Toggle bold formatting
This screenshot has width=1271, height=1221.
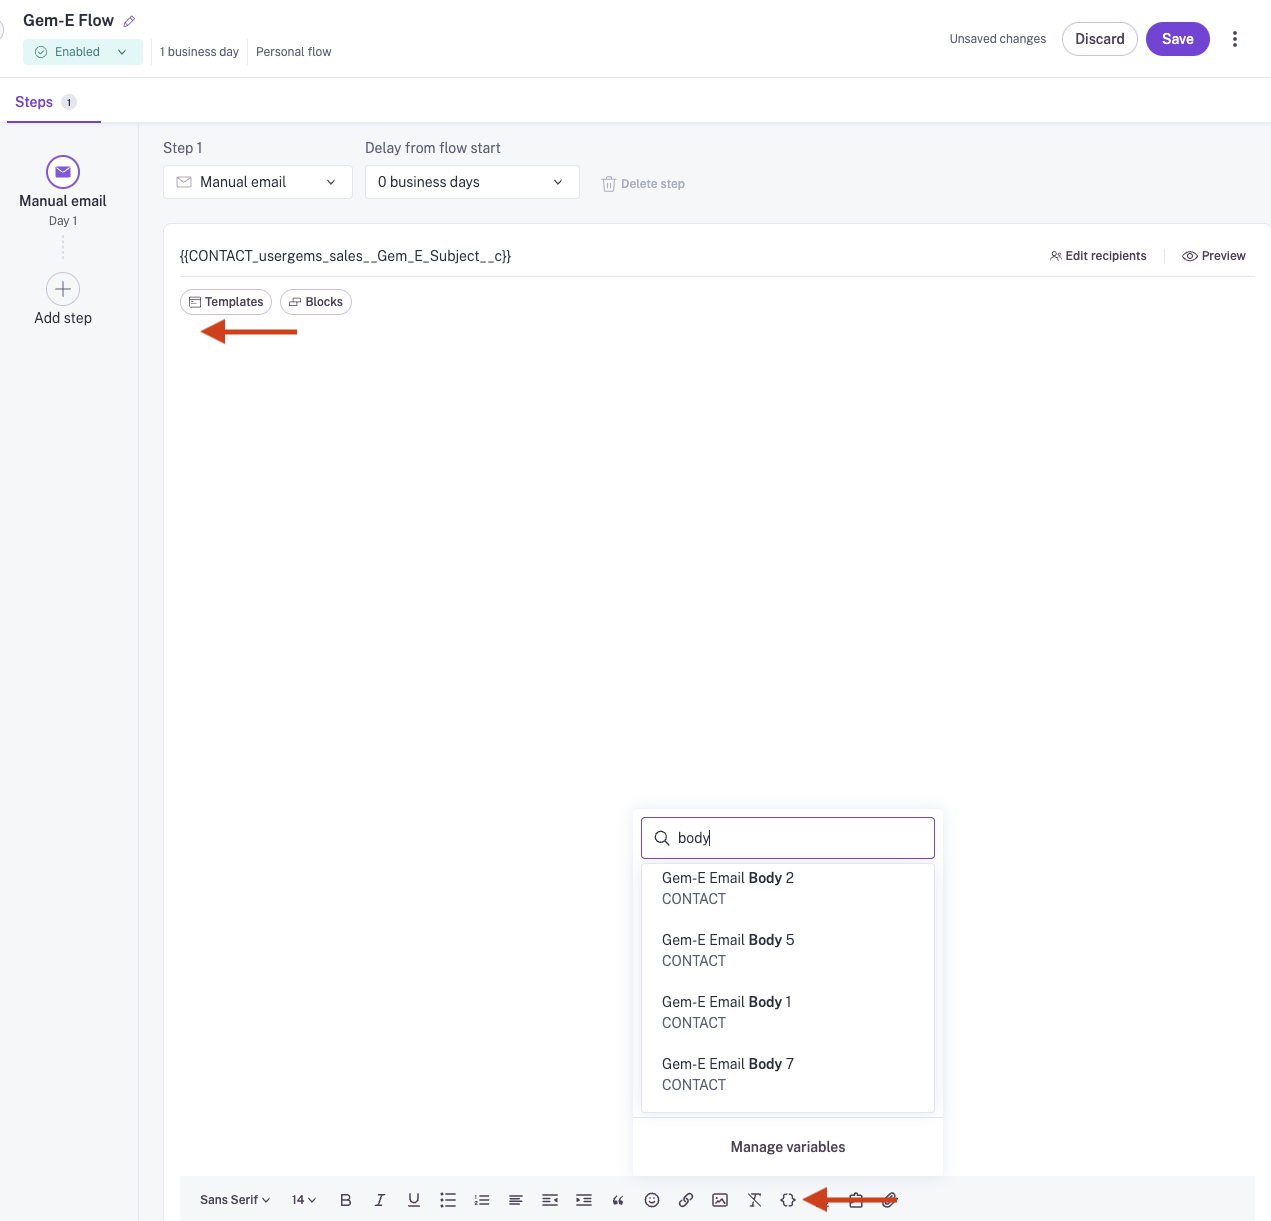click(346, 1200)
